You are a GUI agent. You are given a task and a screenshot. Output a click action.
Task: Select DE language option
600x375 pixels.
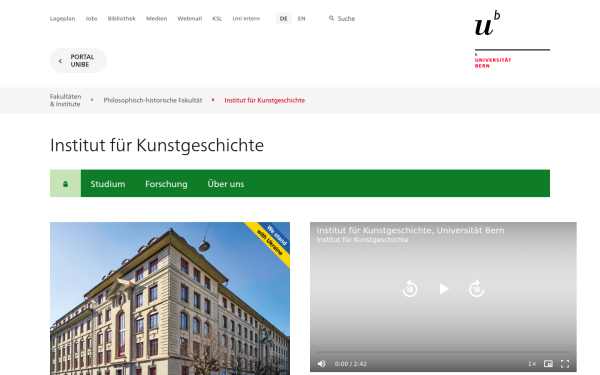pos(284,18)
